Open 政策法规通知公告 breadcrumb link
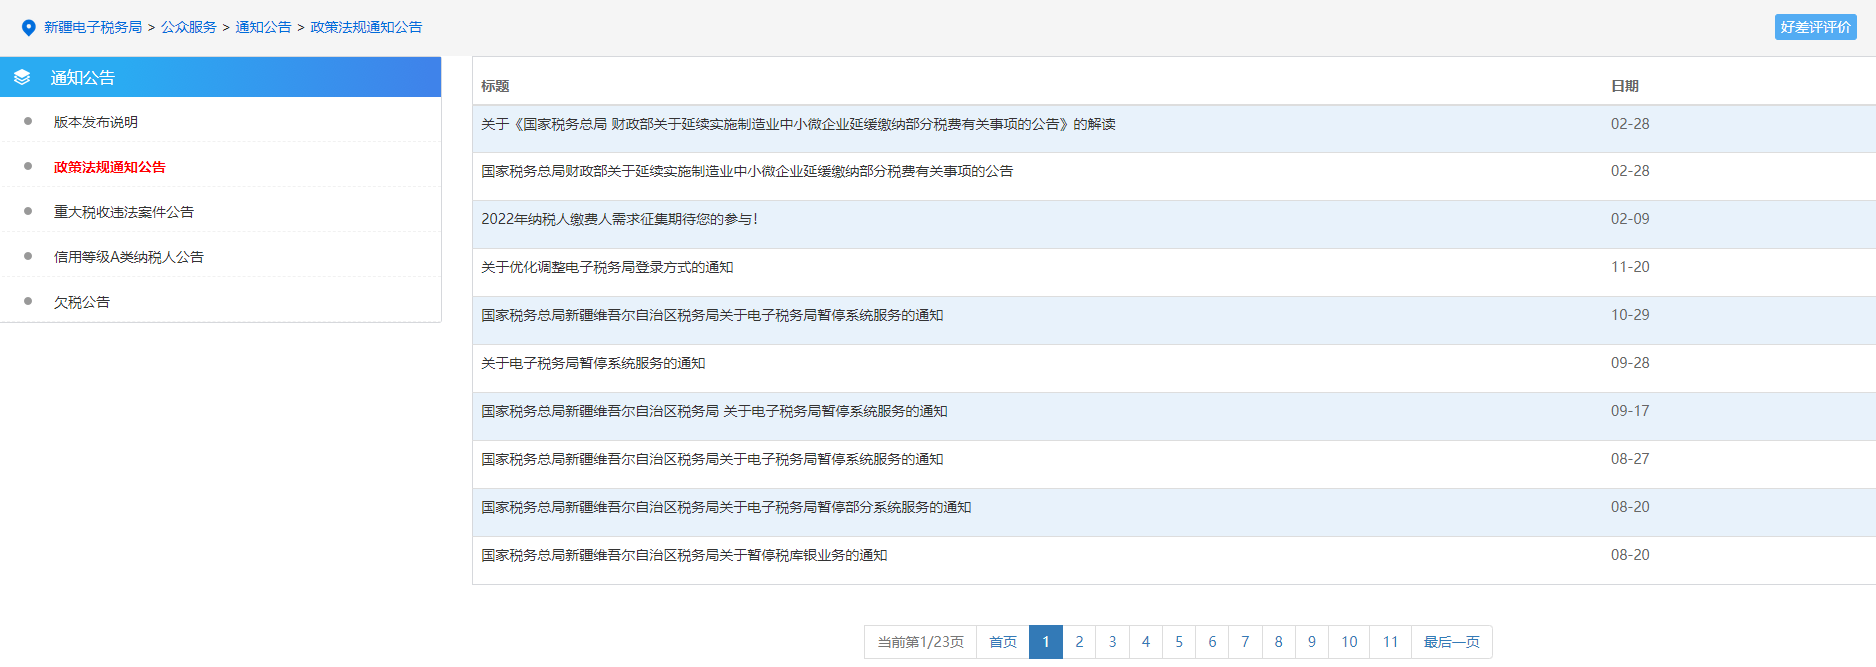Viewport: 1876px width, 667px height. click(366, 27)
